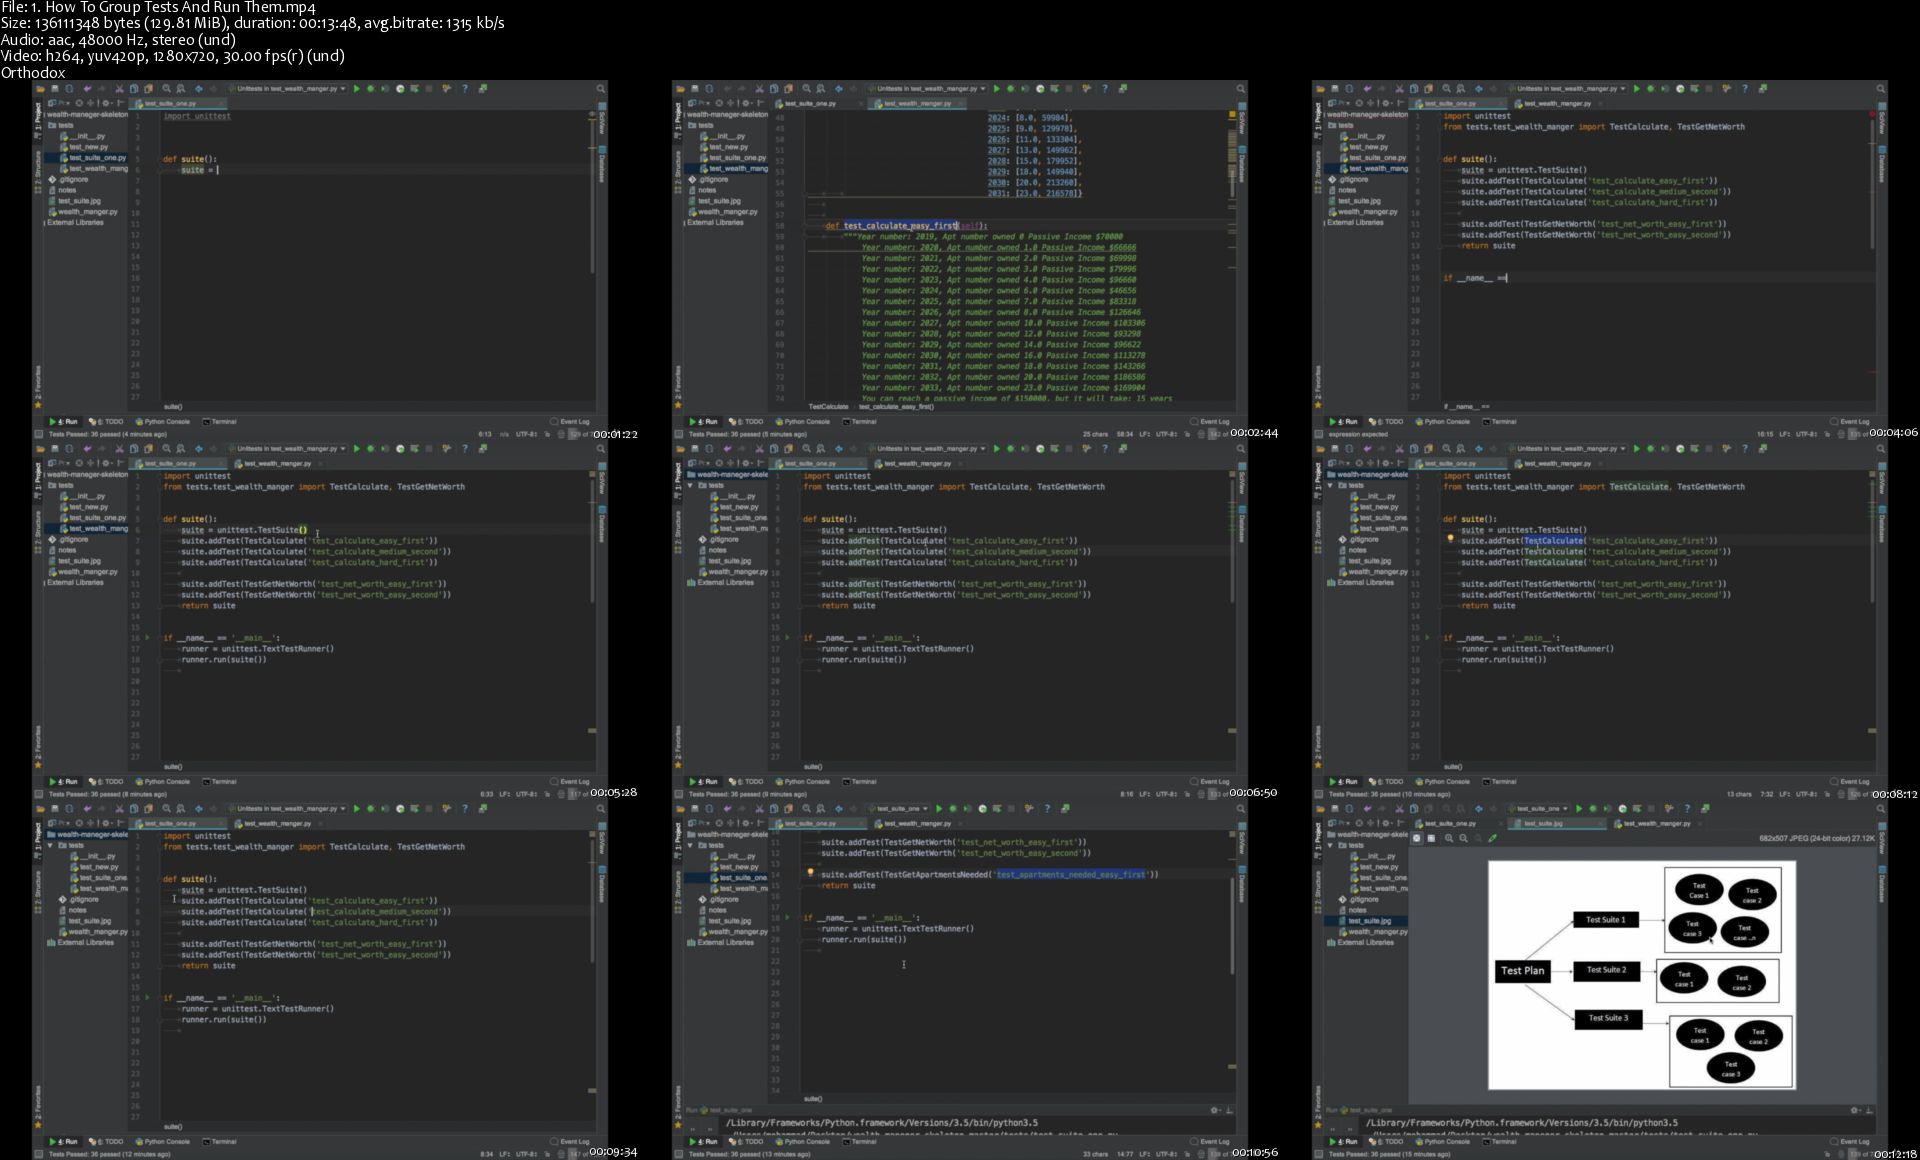
Task: Click the TestCalculate breadcrumb in the 00:02:44 frame
Action: (828, 407)
